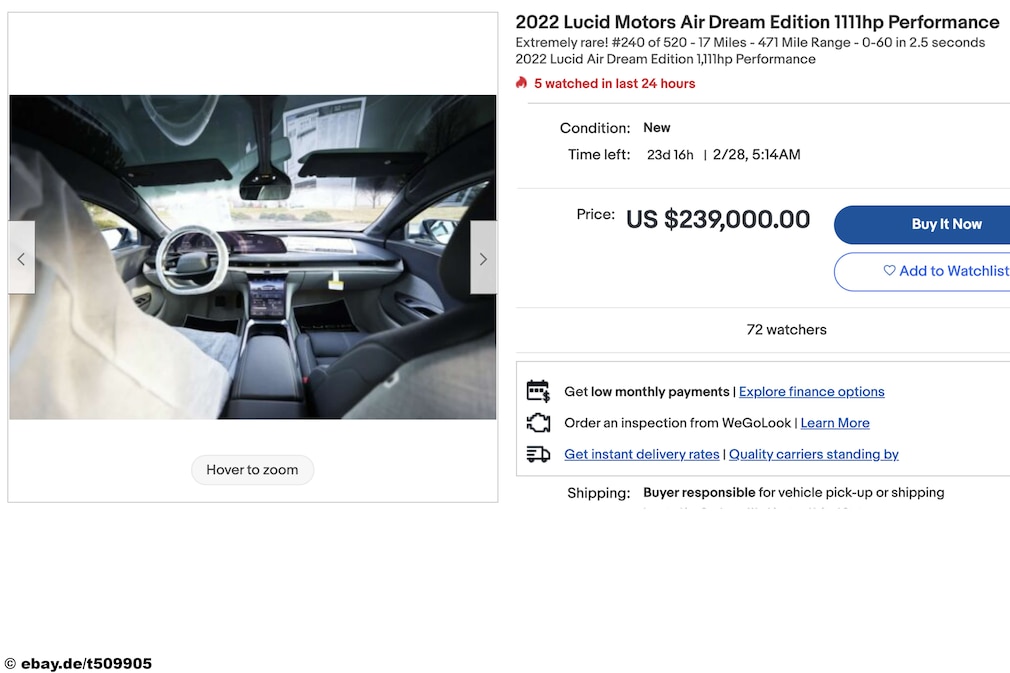Click the engine icon for WeGoLook inspection
The image size is (1010, 673).
click(x=539, y=423)
